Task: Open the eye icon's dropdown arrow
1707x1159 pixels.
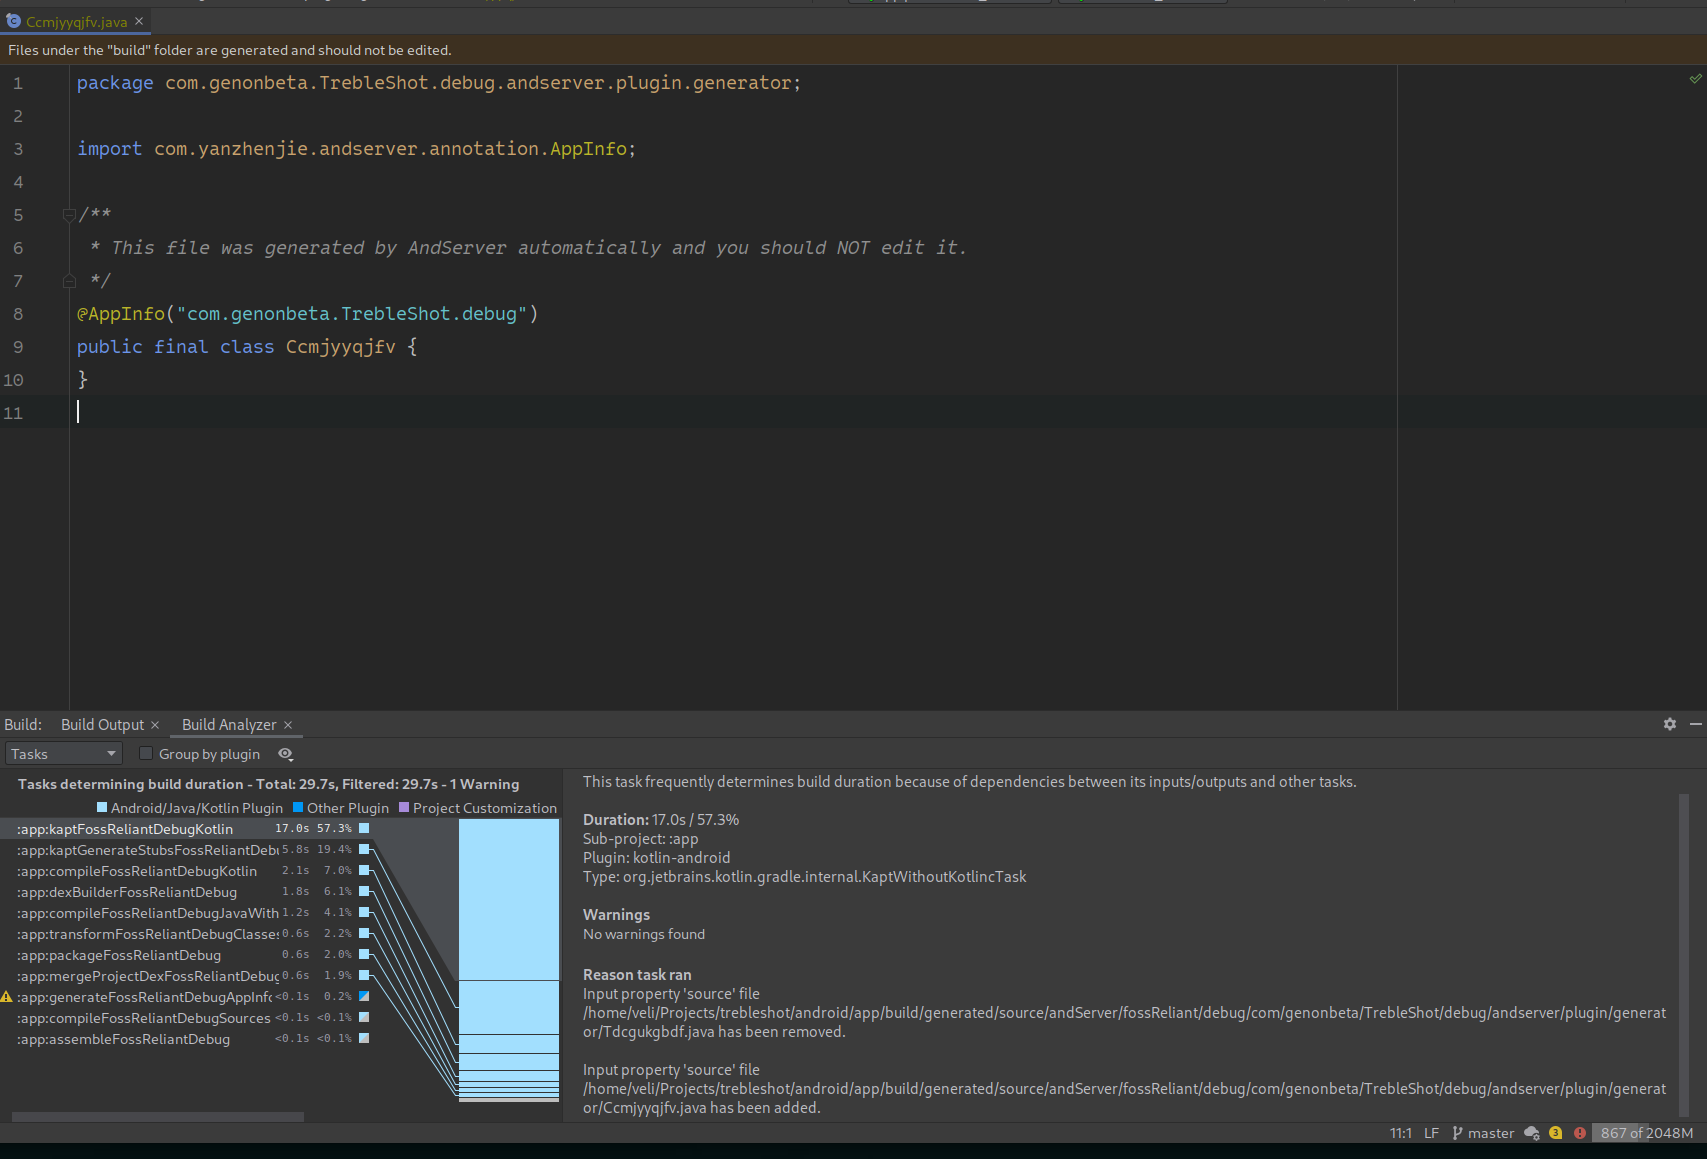Action: (x=291, y=760)
